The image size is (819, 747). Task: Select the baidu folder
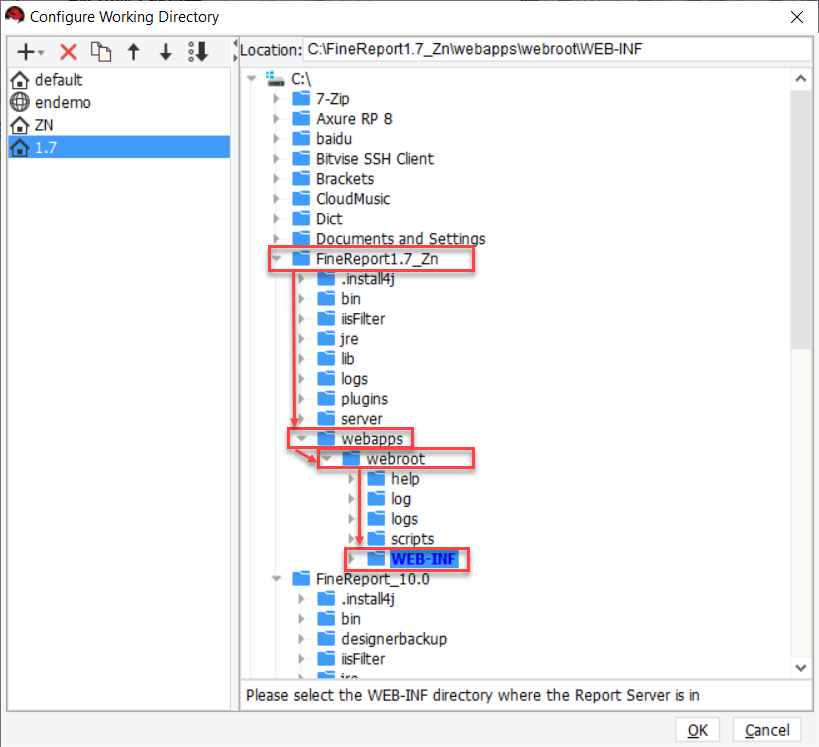tap(334, 139)
